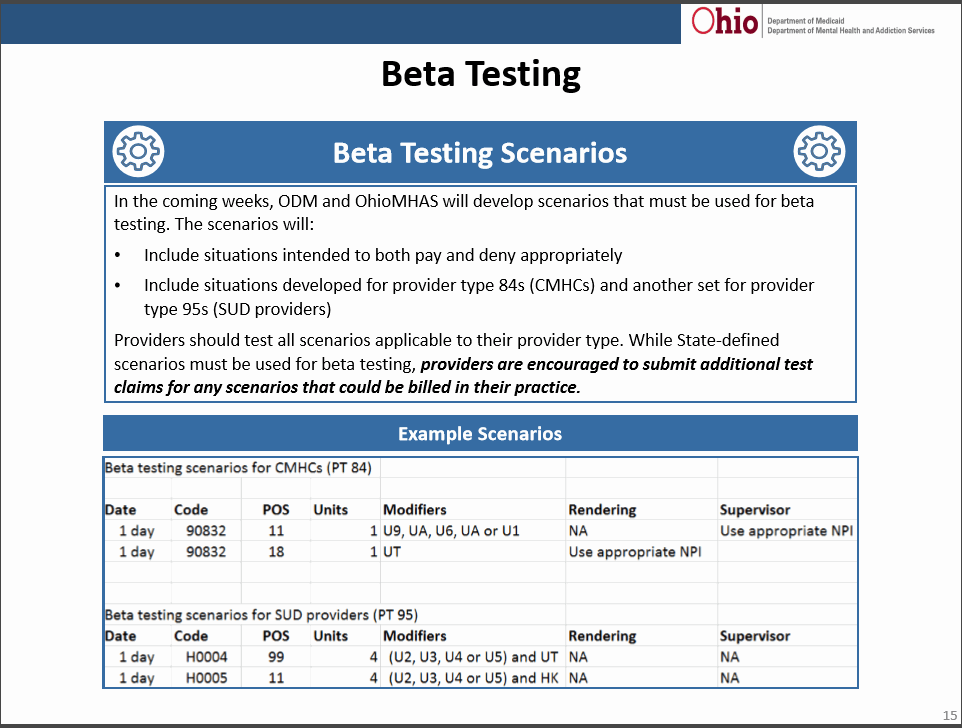Click the left gear icon in the banner
Image resolution: width=962 pixels, height=728 pixels.
pos(139,152)
